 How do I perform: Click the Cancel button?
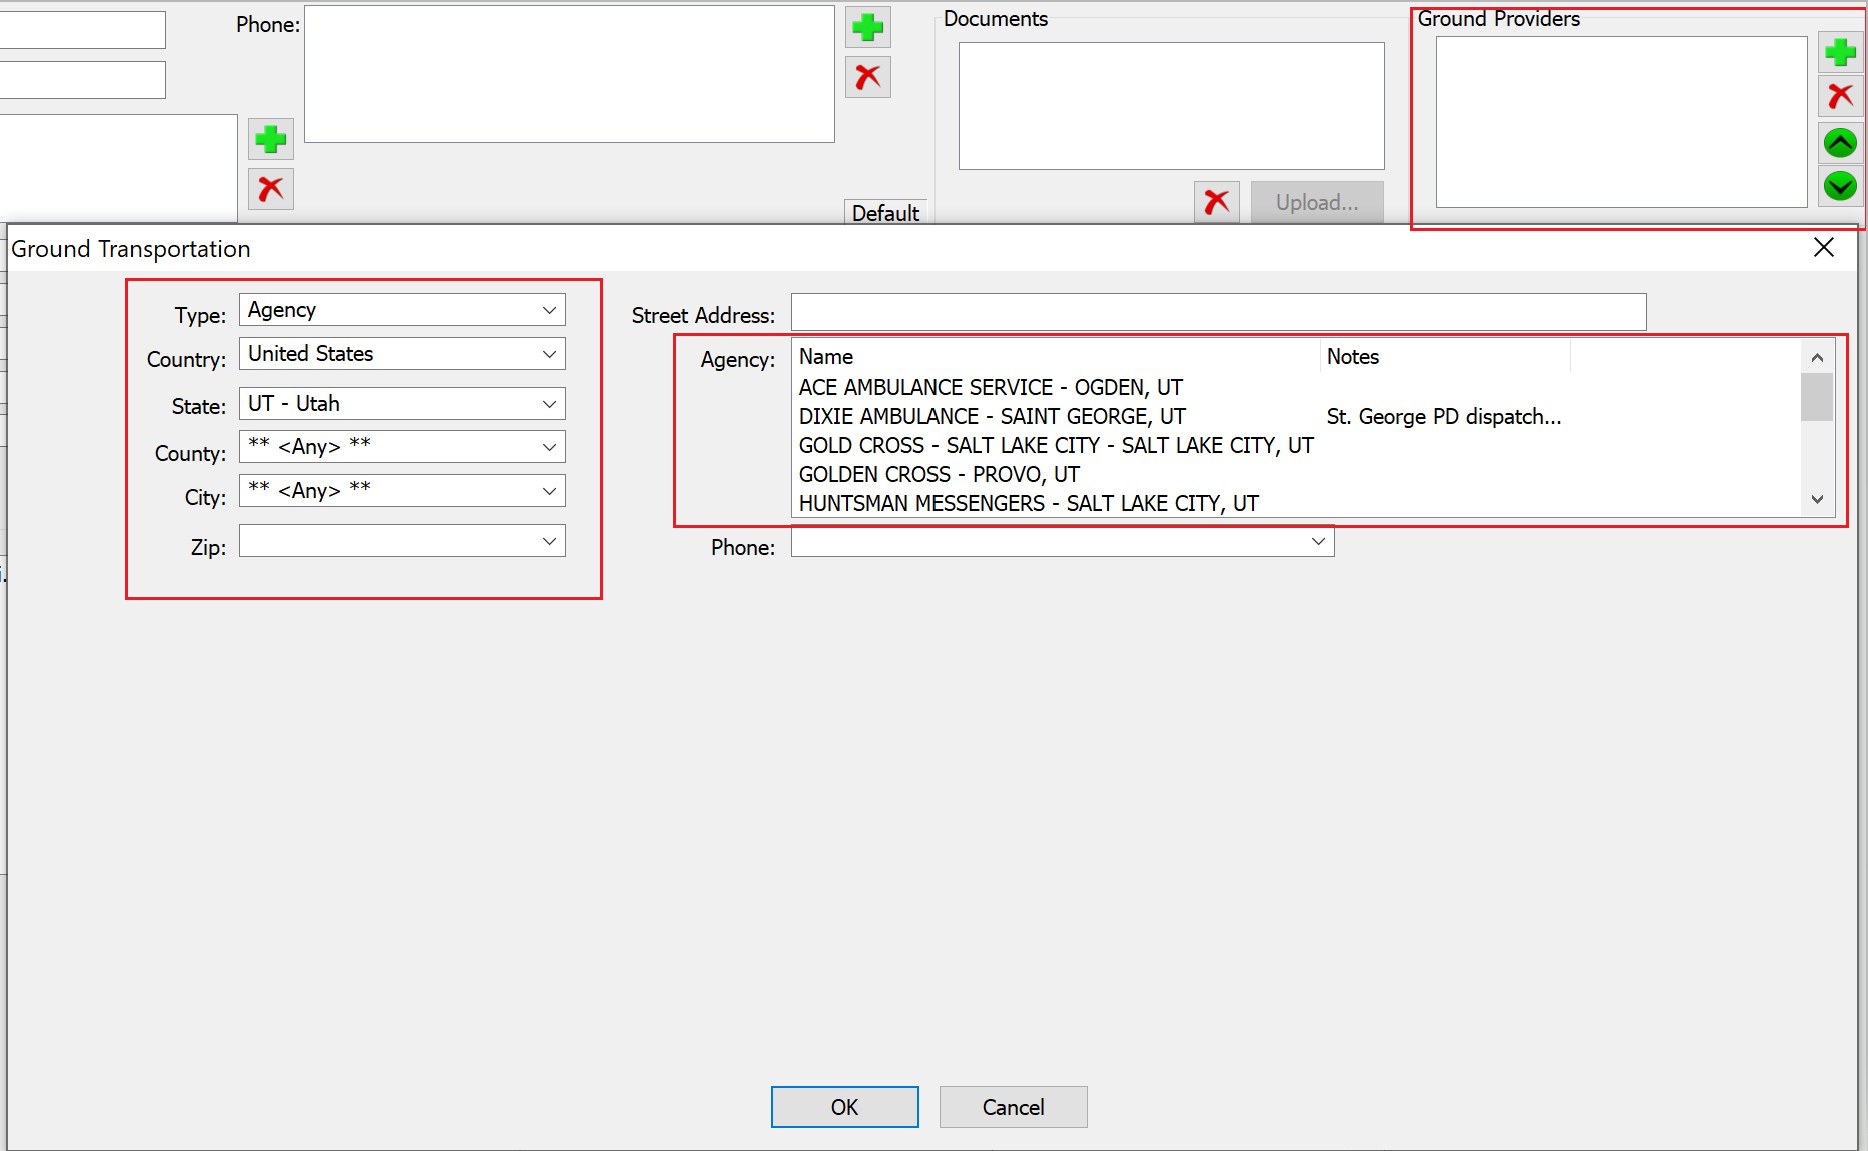point(1012,1107)
